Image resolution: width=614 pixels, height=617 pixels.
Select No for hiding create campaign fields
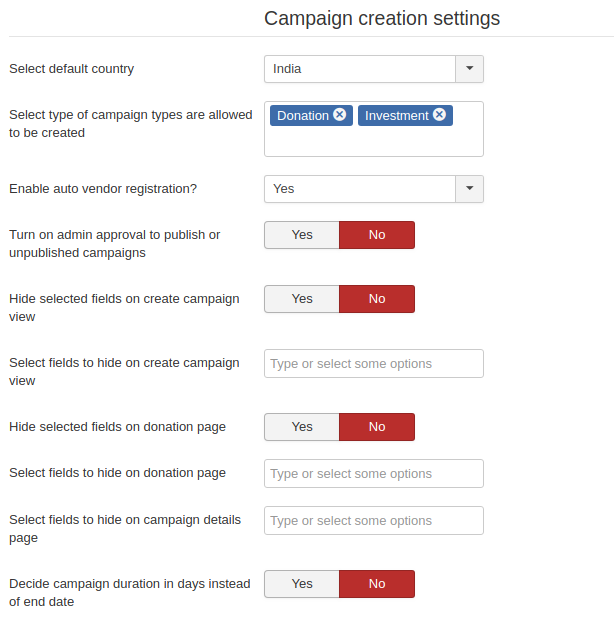coord(377,299)
